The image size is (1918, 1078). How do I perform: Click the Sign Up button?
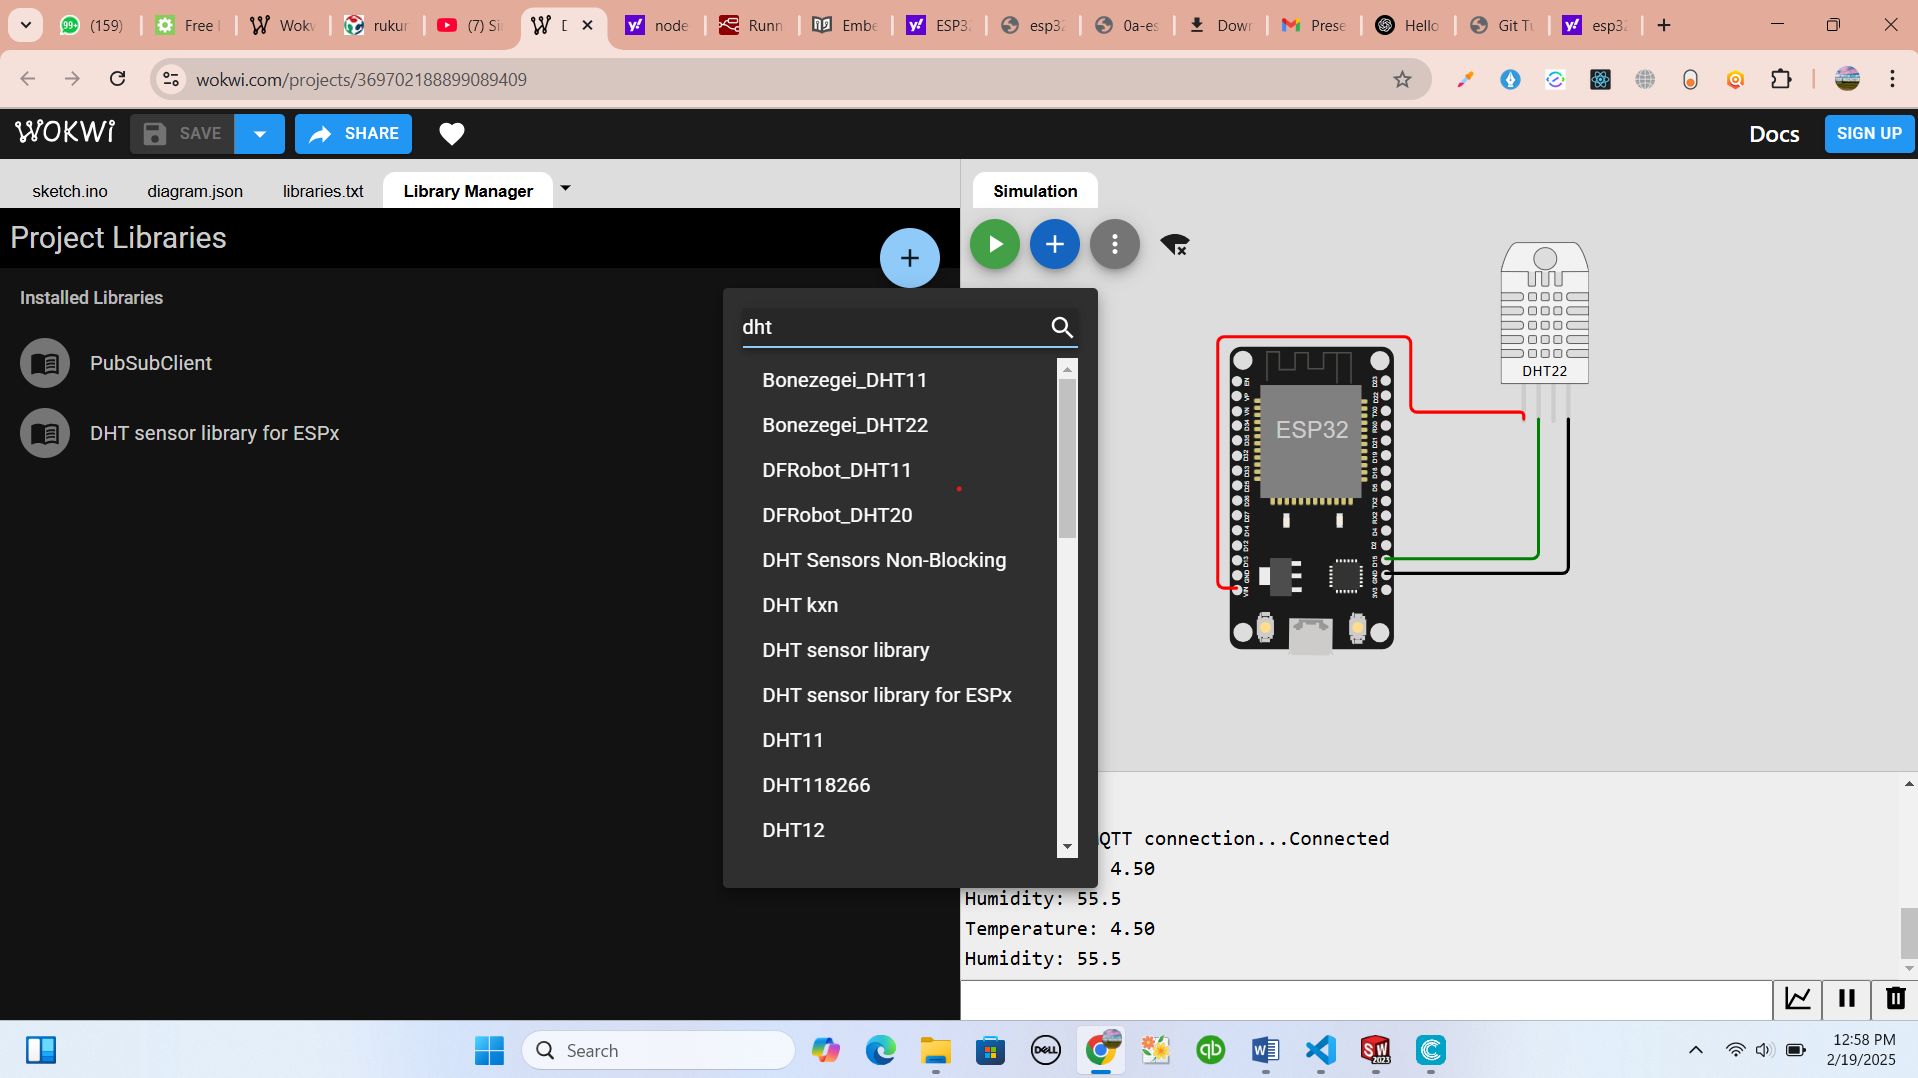(1869, 134)
